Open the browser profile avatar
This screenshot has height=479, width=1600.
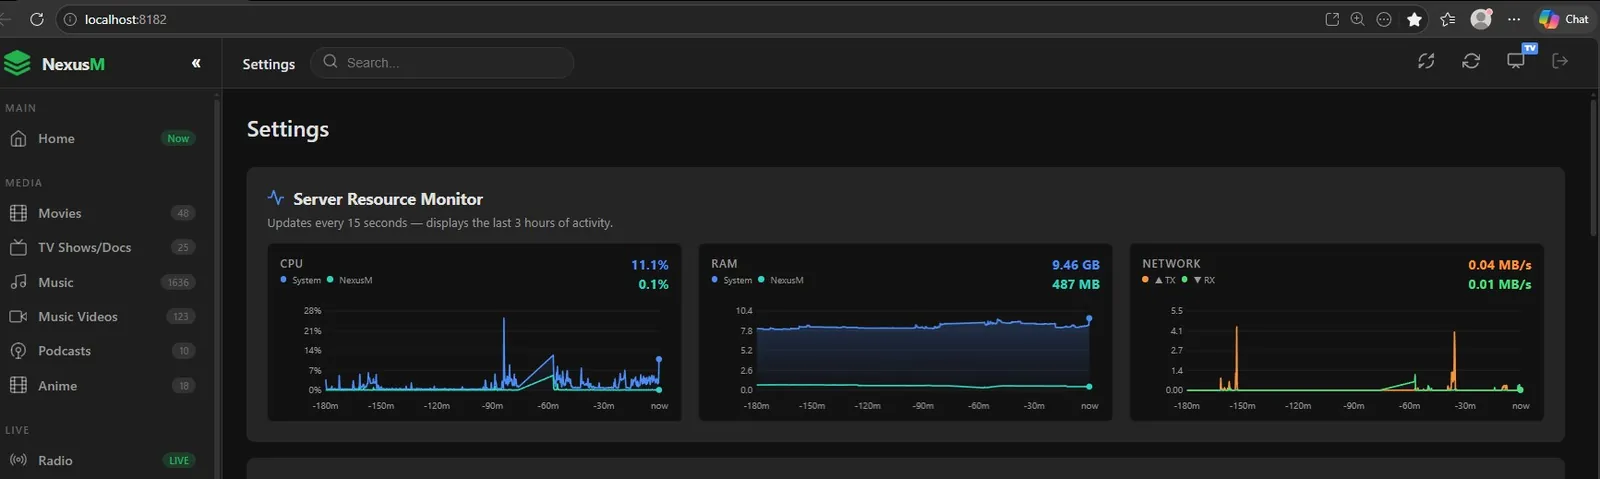pyautogui.click(x=1481, y=19)
